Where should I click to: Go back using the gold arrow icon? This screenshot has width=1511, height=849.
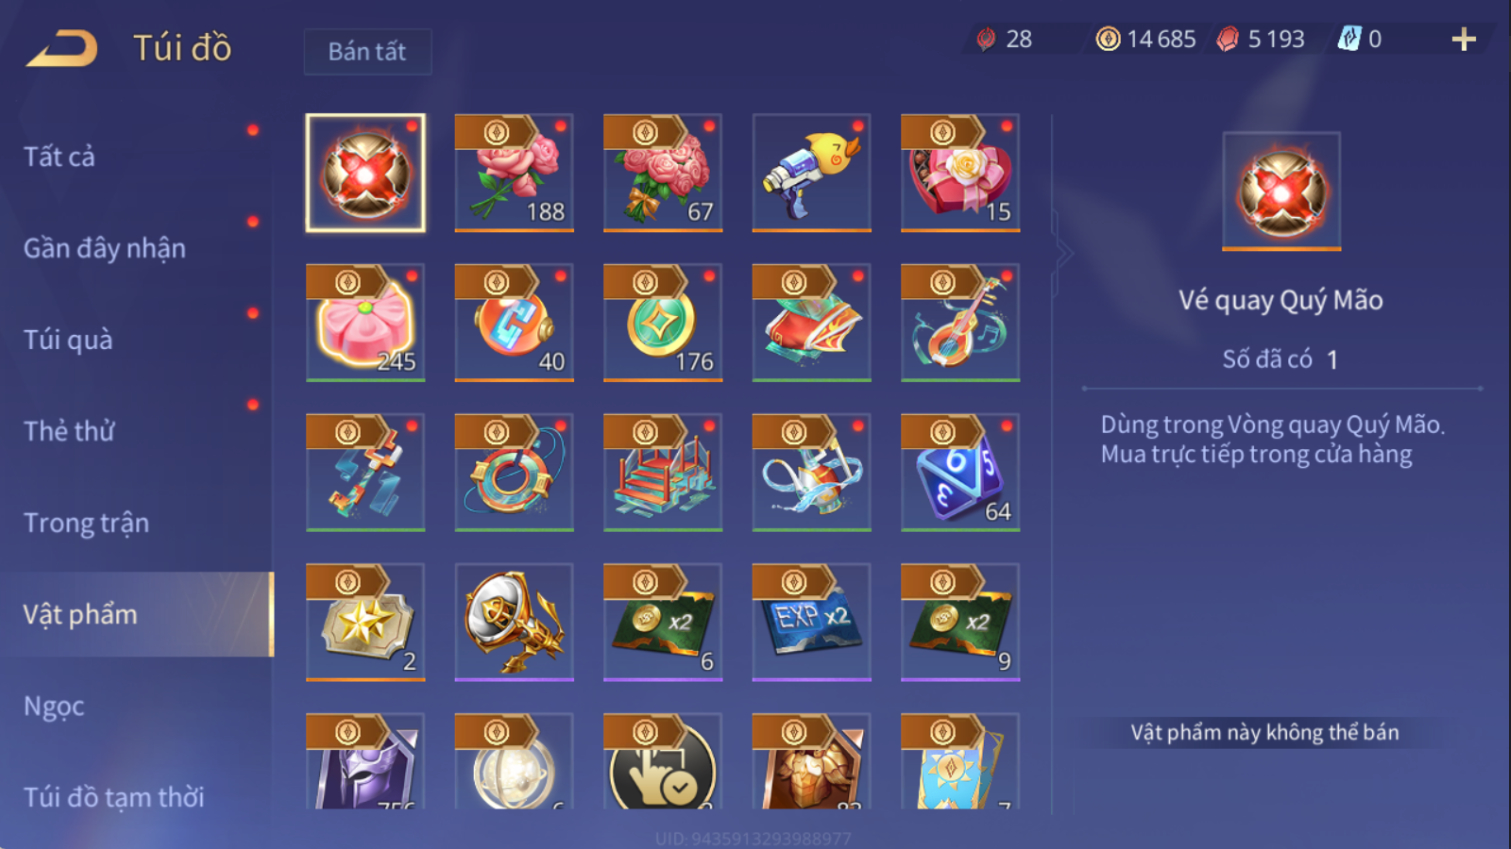point(62,48)
